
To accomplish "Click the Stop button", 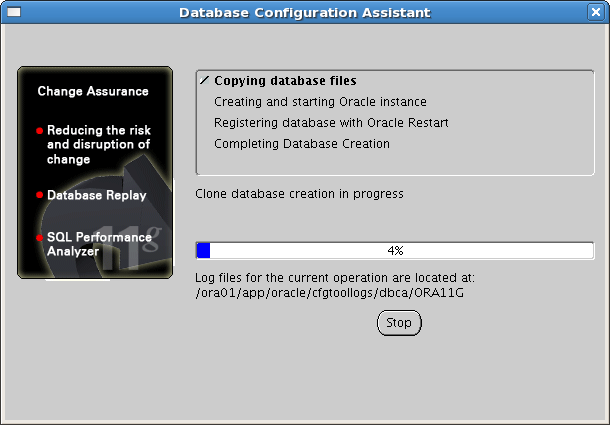I will point(399,323).
